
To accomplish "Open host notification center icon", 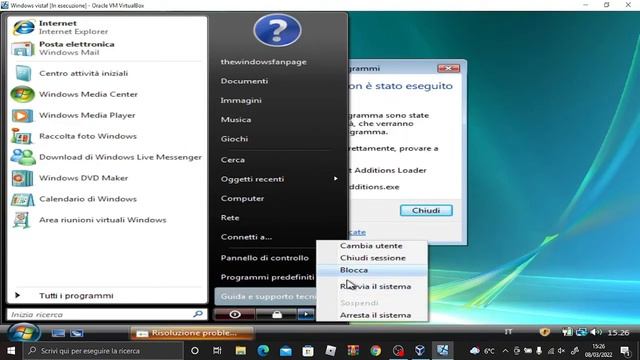I will (625, 351).
